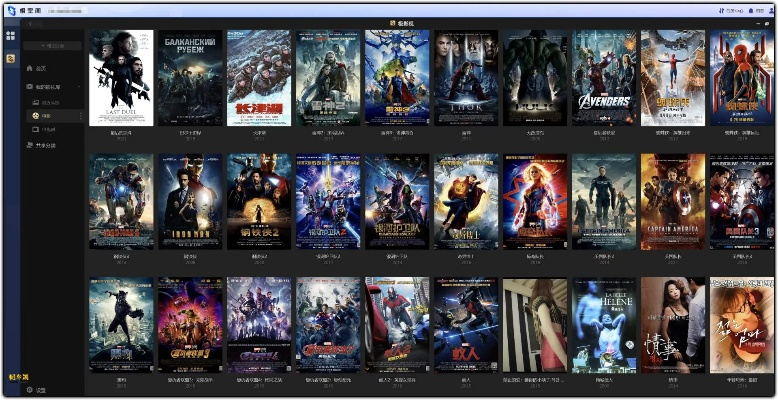
Task: Open The Last Duel movie poster
Action: pyautogui.click(x=121, y=78)
